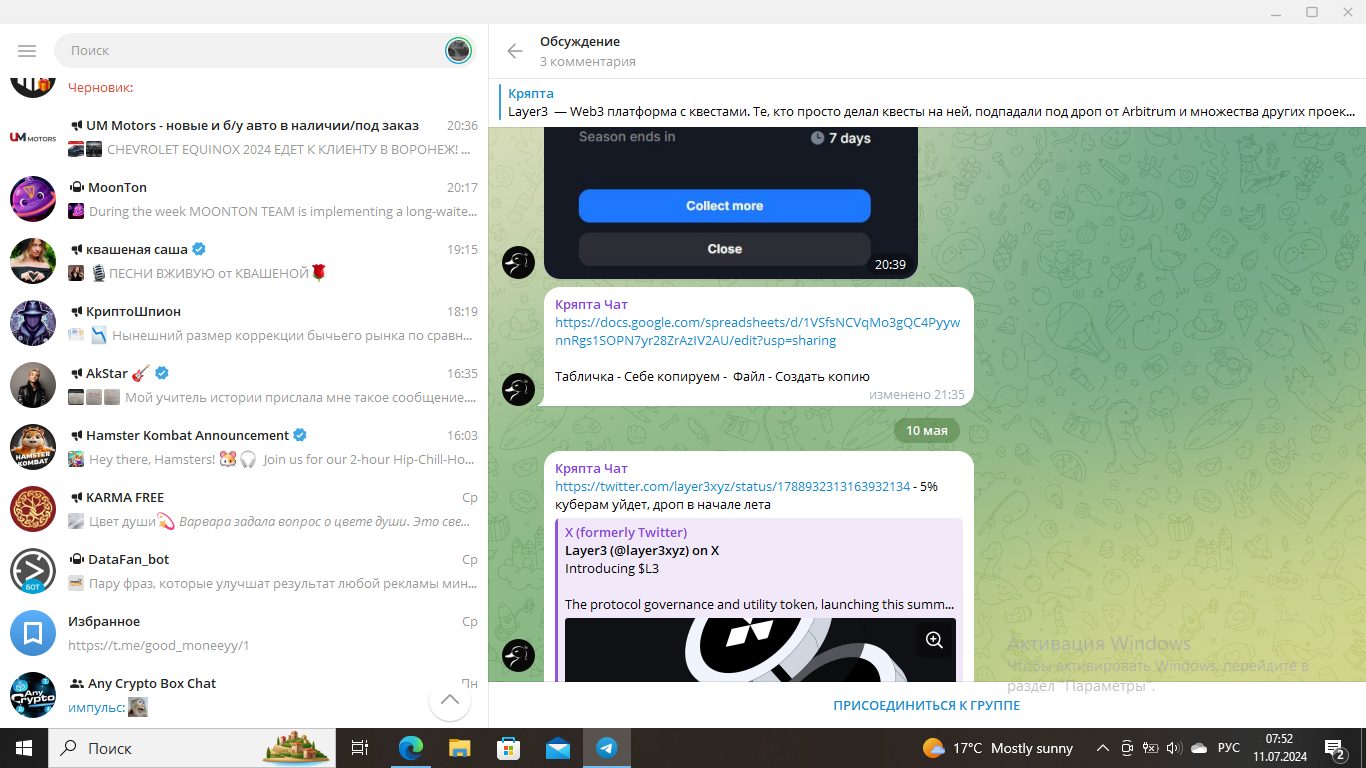Open DataFan_bot avatar
Viewport: 1366px width, 768px height.
33,571
